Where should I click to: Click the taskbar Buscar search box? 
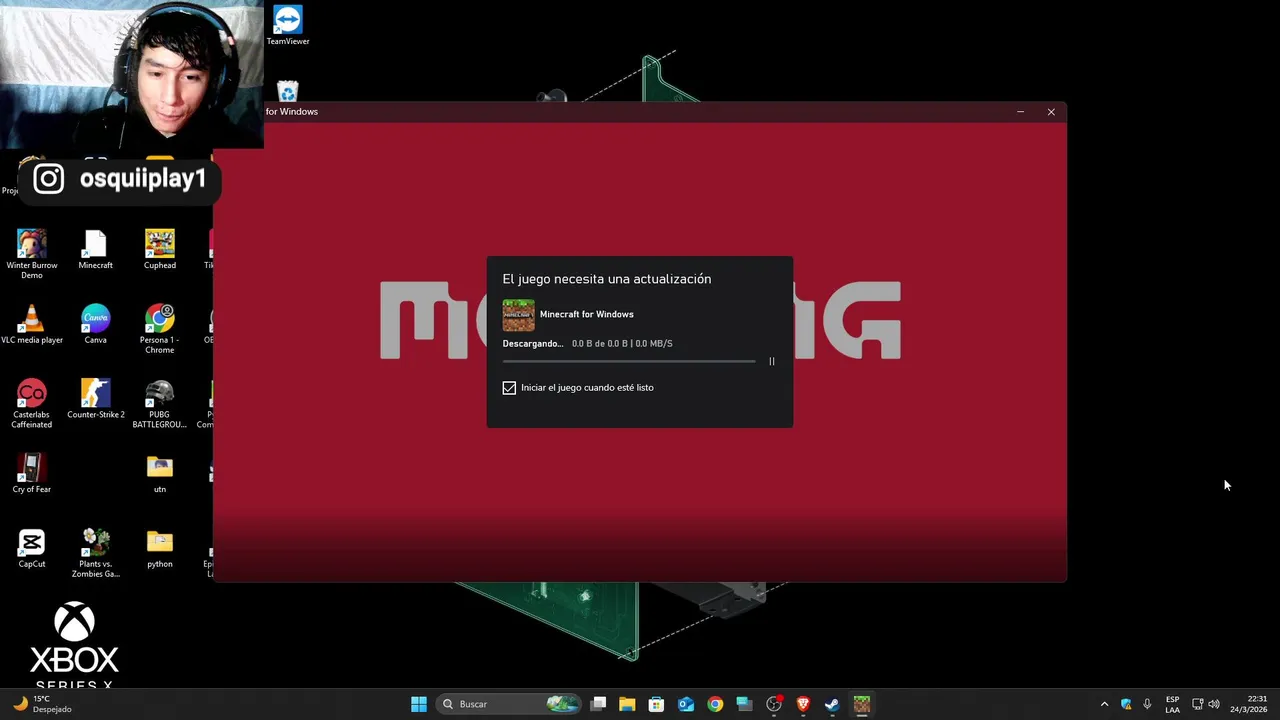[510, 704]
